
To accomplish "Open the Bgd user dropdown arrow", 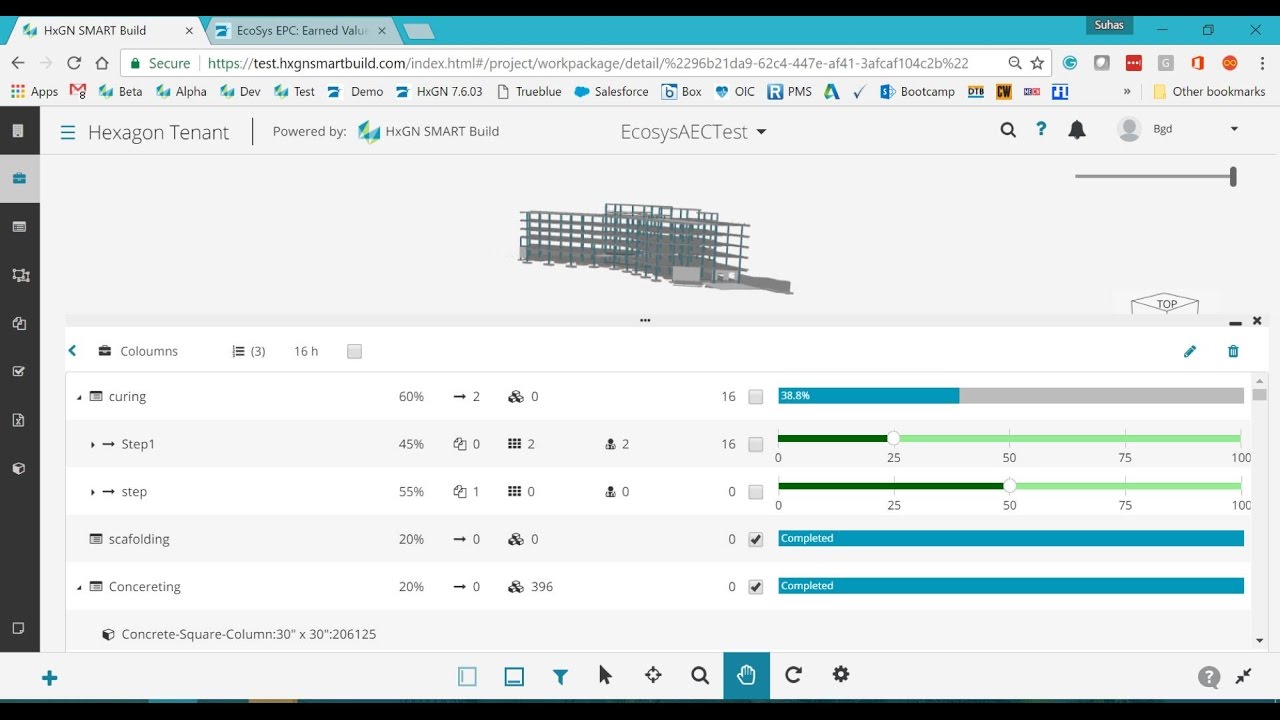I will pyautogui.click(x=1234, y=129).
